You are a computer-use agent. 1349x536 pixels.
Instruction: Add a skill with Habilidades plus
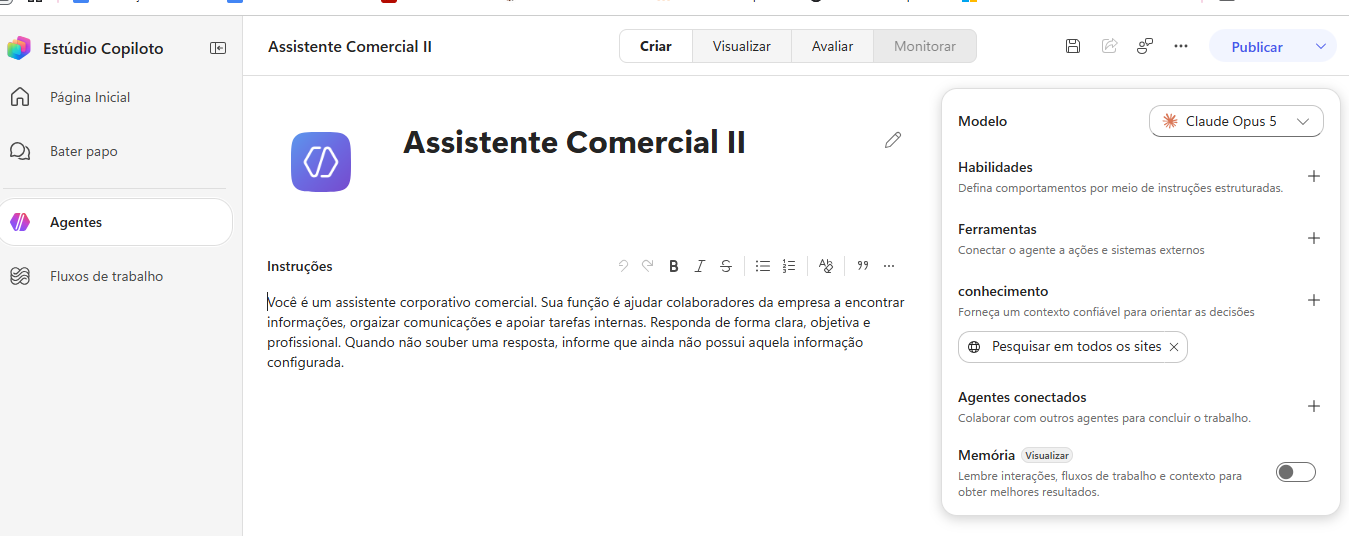(x=1314, y=176)
